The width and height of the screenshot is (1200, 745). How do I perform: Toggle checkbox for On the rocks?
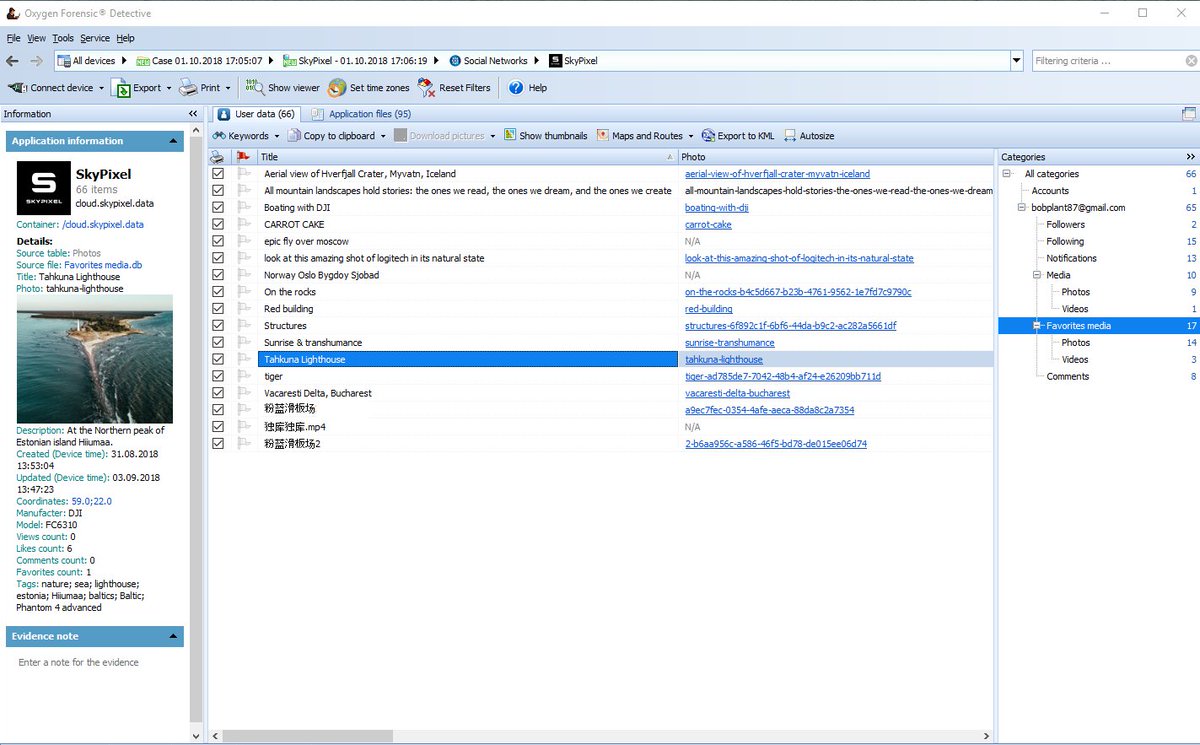point(218,292)
